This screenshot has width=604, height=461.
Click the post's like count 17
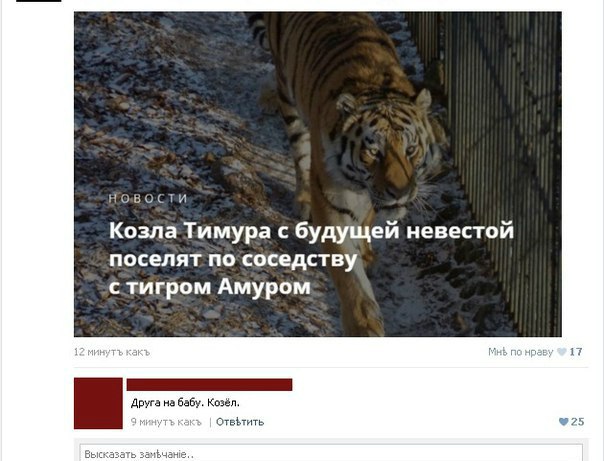[575, 352]
